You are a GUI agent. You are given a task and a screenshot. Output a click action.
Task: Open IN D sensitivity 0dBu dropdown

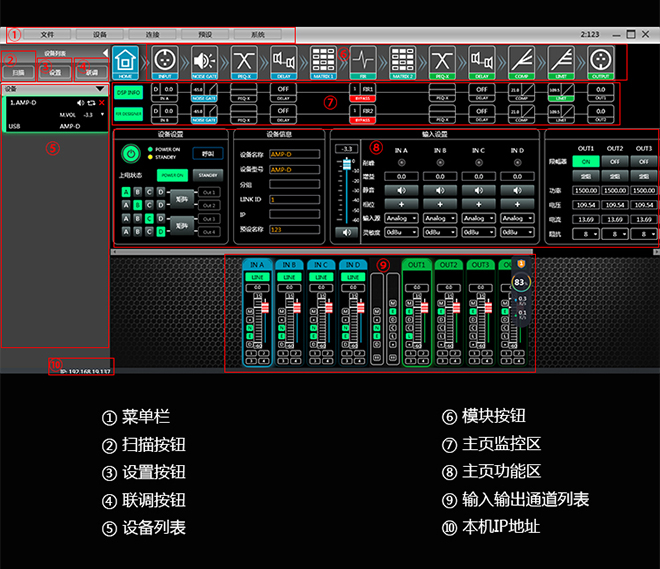(x=515, y=232)
